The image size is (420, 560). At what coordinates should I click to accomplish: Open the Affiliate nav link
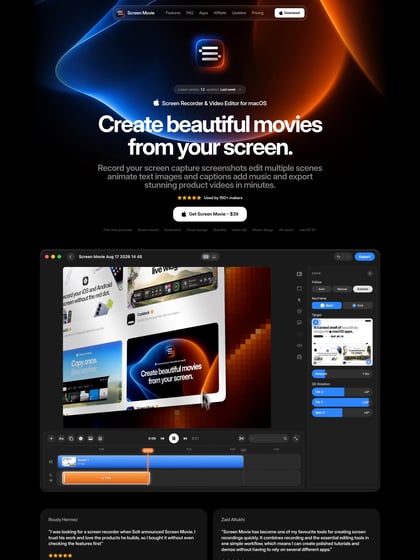pos(220,13)
